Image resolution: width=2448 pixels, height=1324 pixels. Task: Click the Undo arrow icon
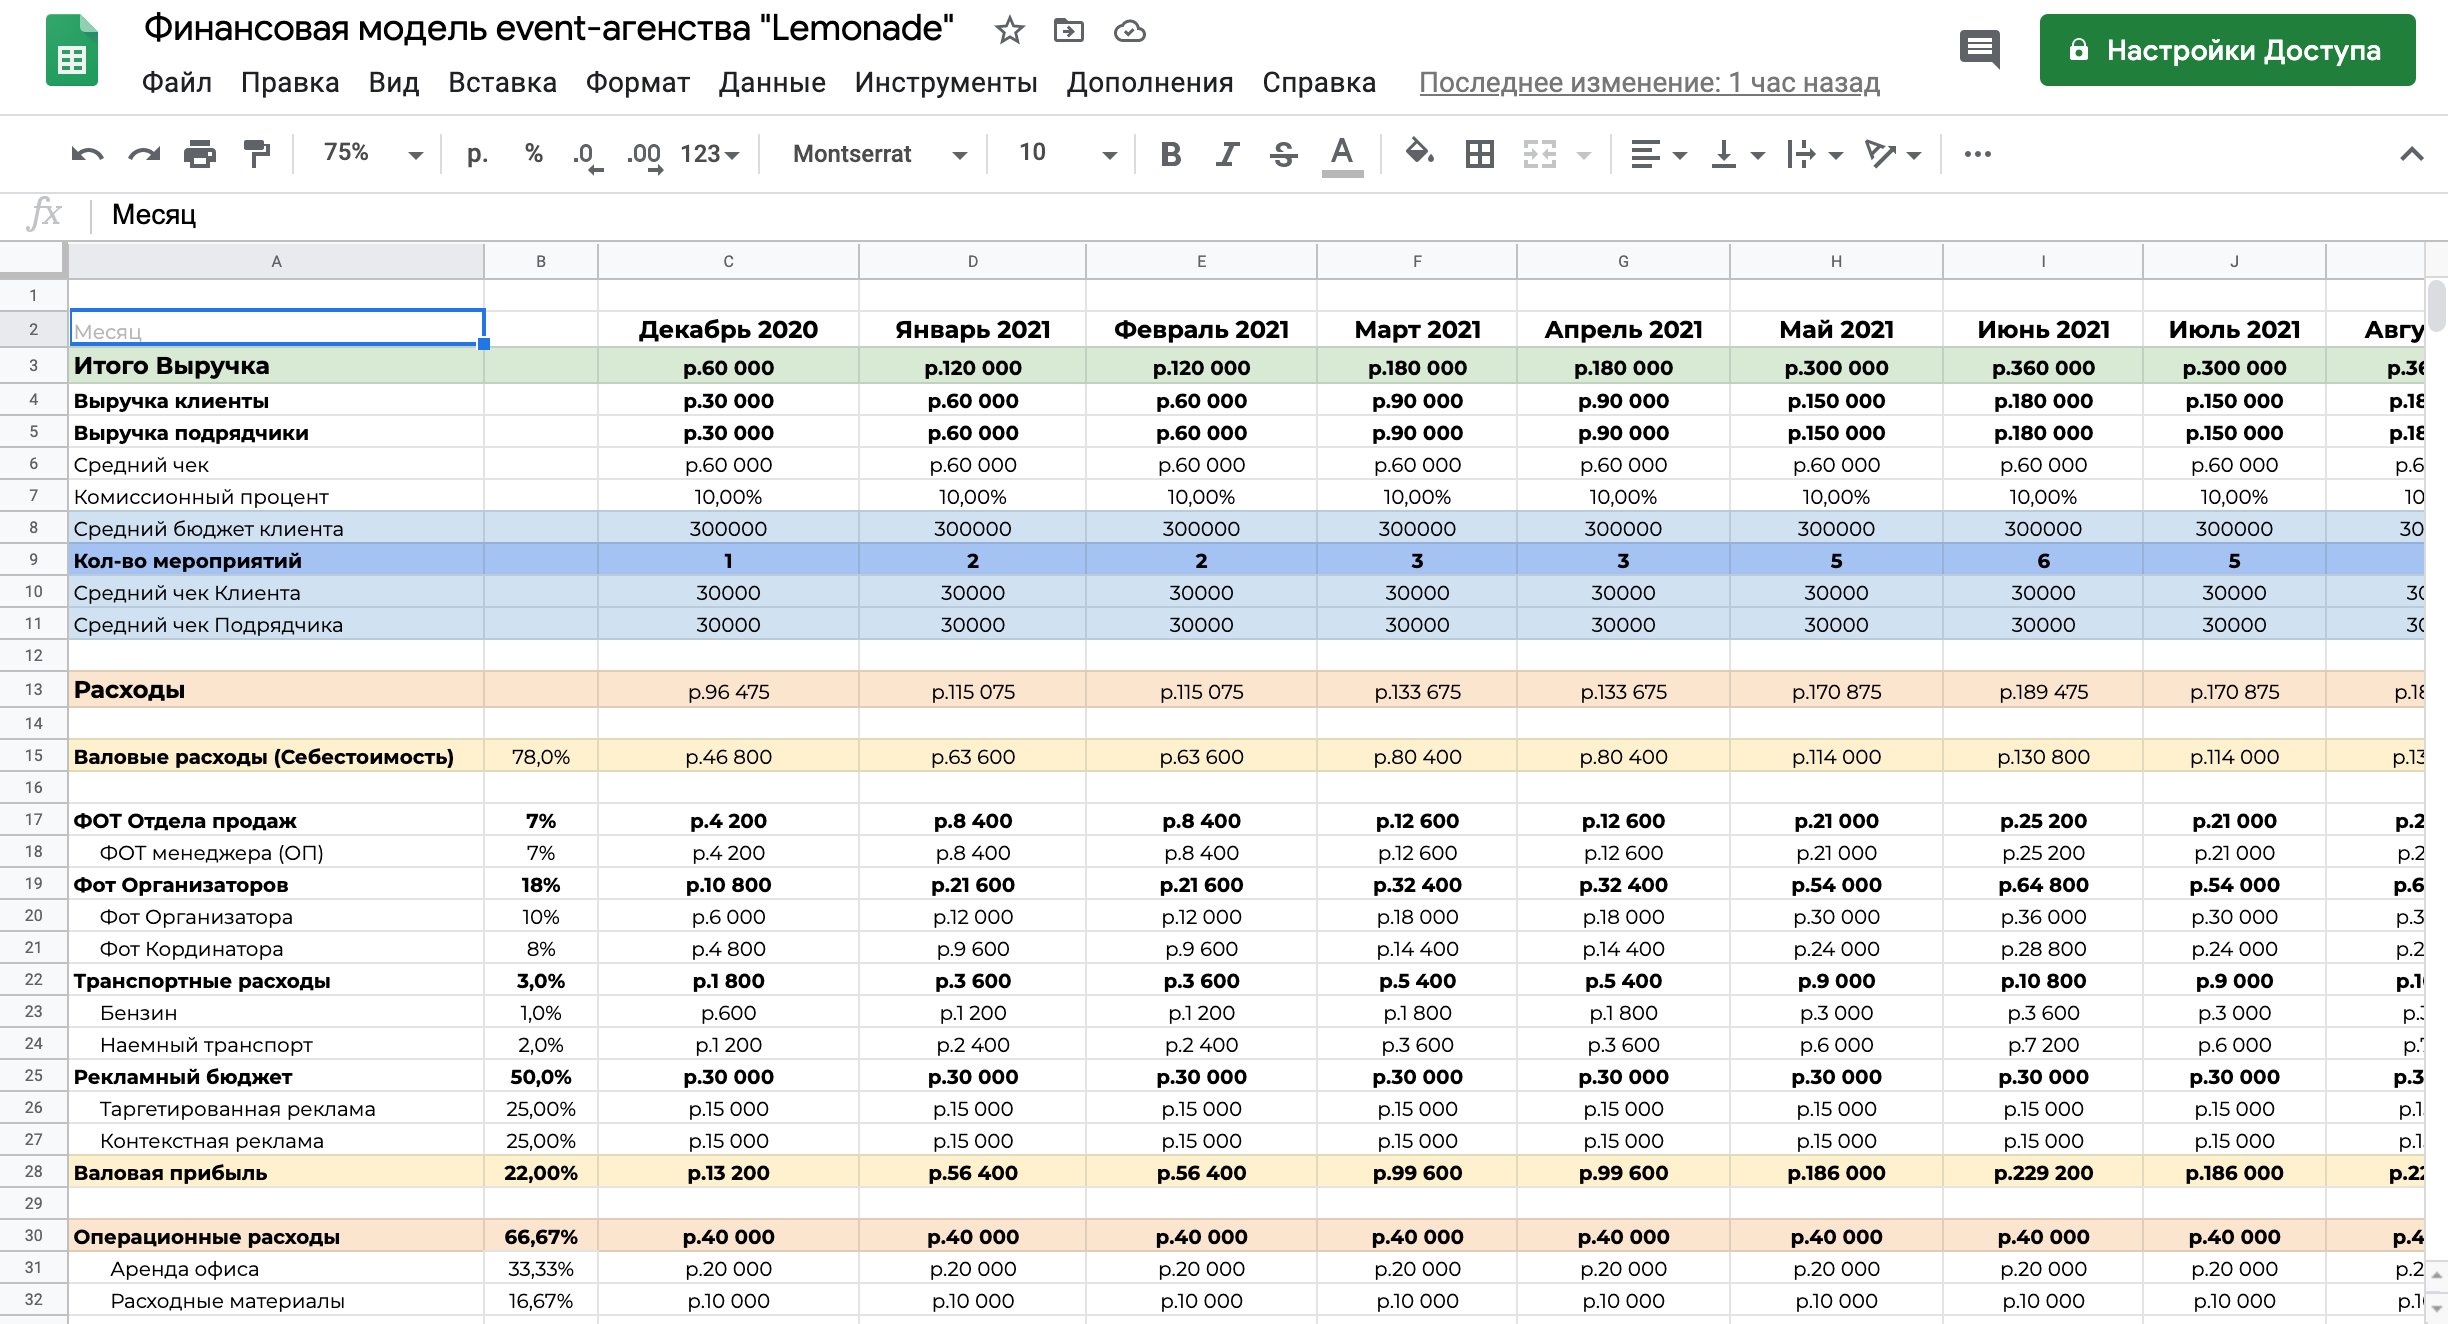(87, 154)
